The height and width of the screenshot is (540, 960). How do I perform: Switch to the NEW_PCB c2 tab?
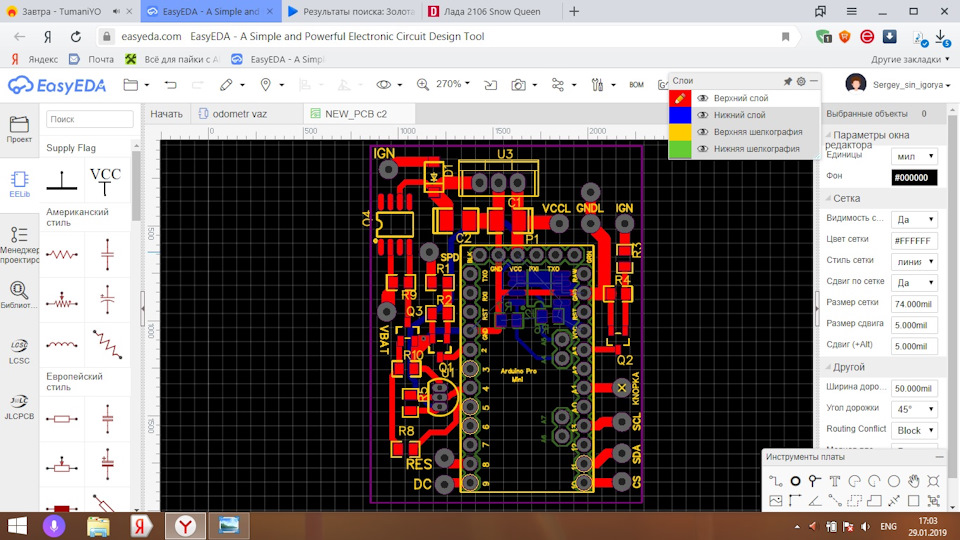click(x=359, y=114)
